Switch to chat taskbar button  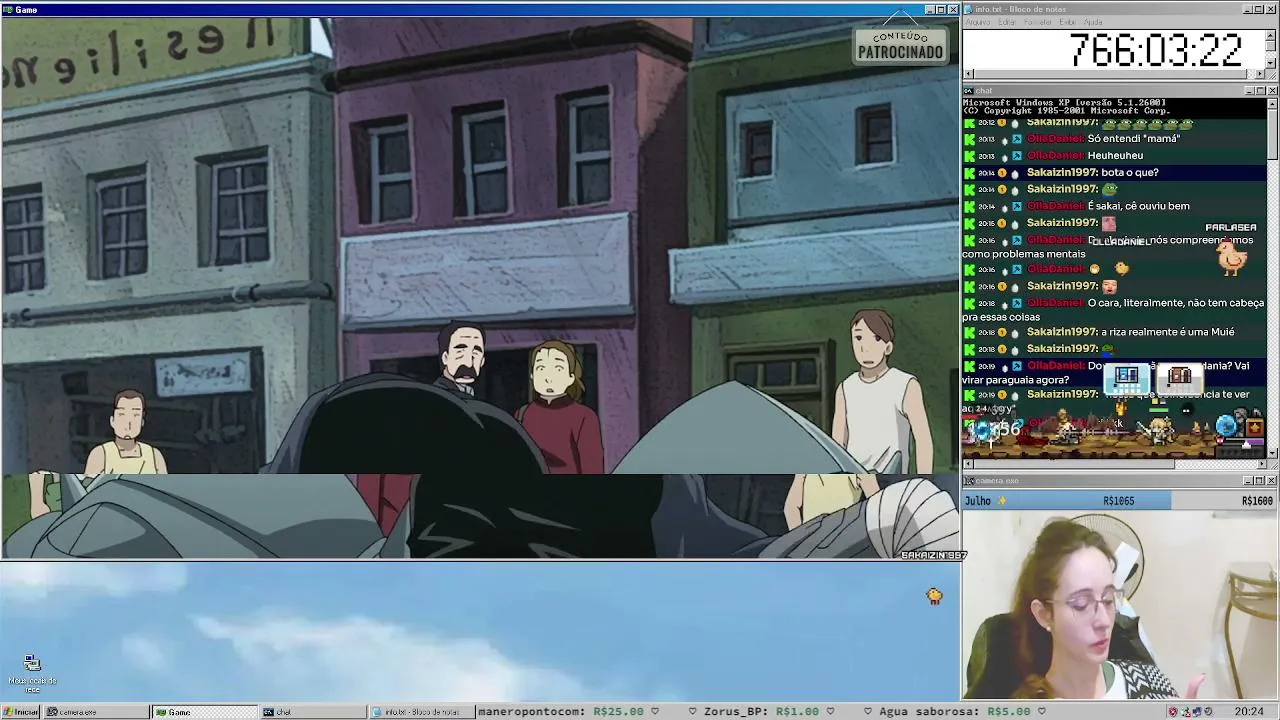(x=313, y=712)
